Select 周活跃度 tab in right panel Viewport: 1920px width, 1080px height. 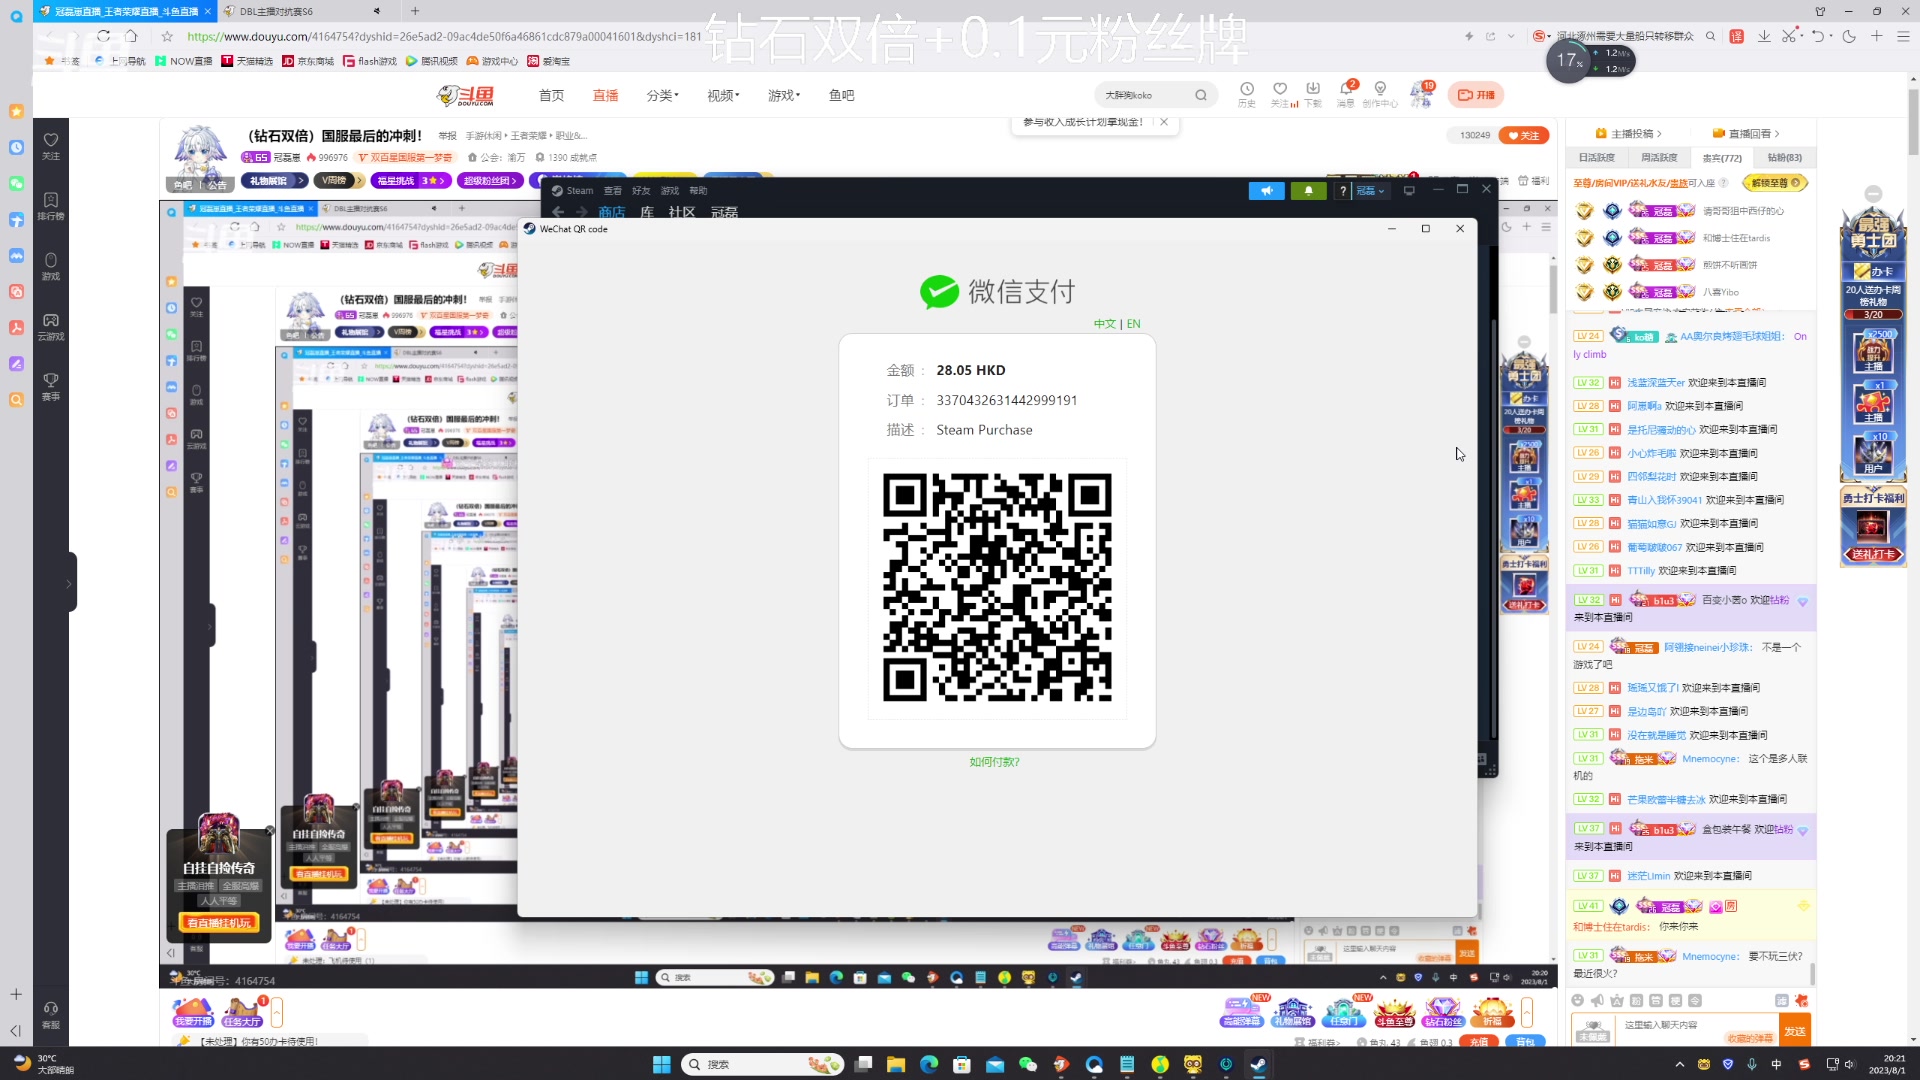point(1659,158)
